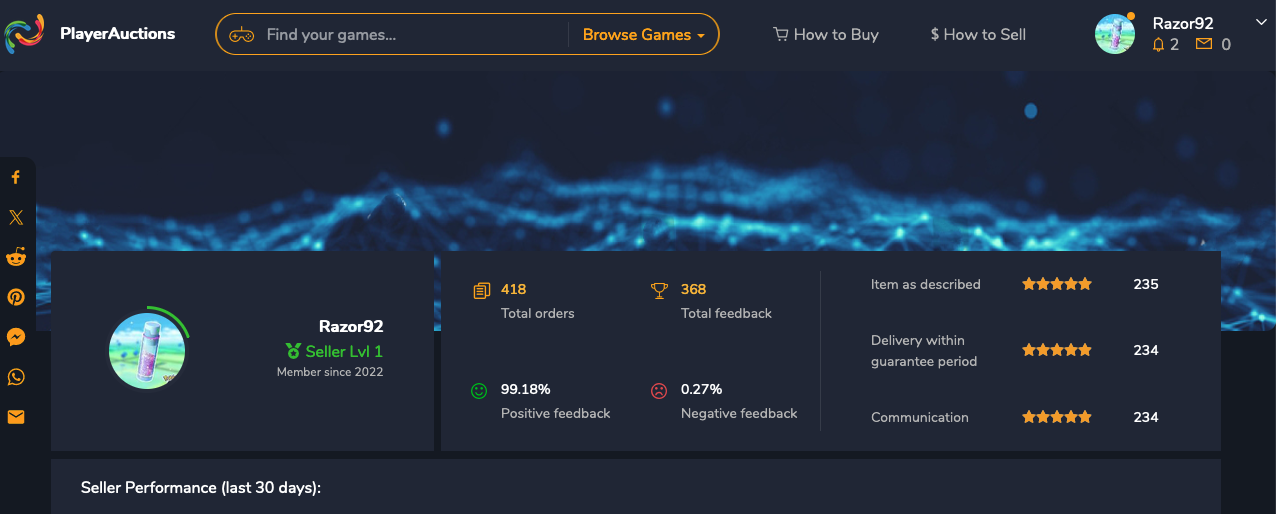The image size is (1276, 514).
Task: Expand the Razor92 account menu chevron
Action: point(1260,22)
